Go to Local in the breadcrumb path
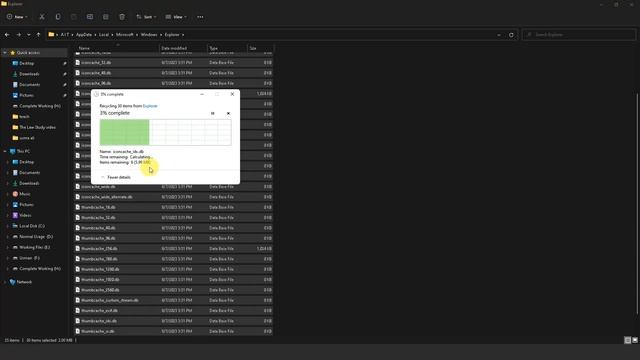640x360 pixels. pos(104,35)
